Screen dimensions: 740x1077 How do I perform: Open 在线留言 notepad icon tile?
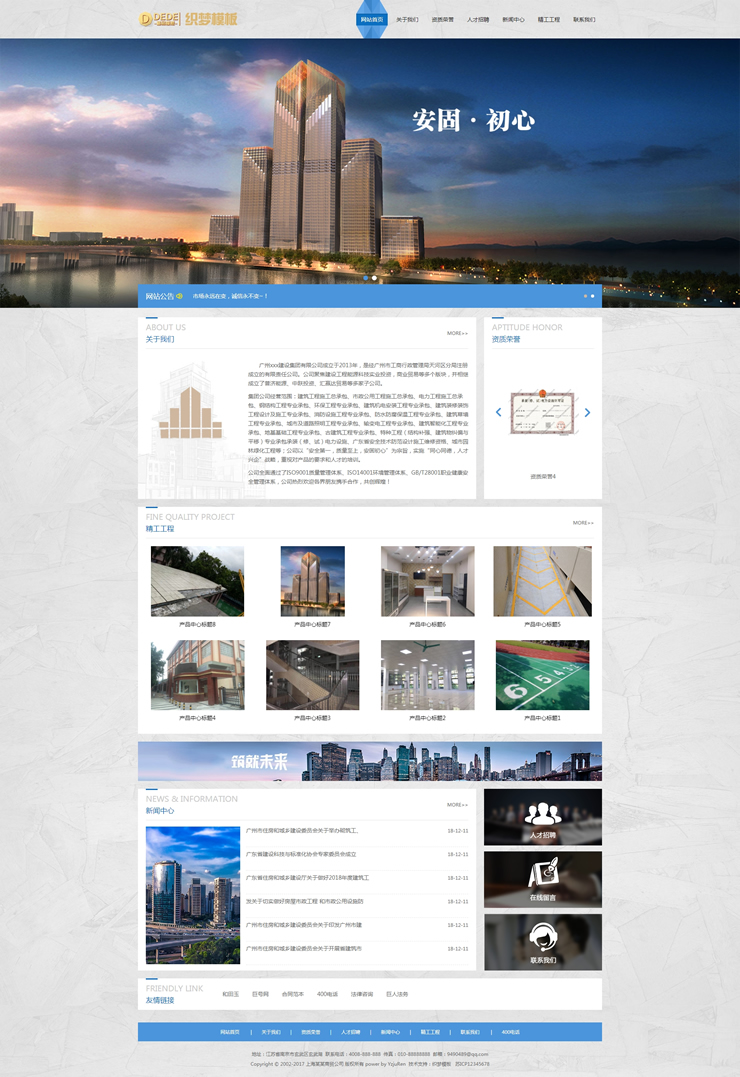[x=543, y=879]
